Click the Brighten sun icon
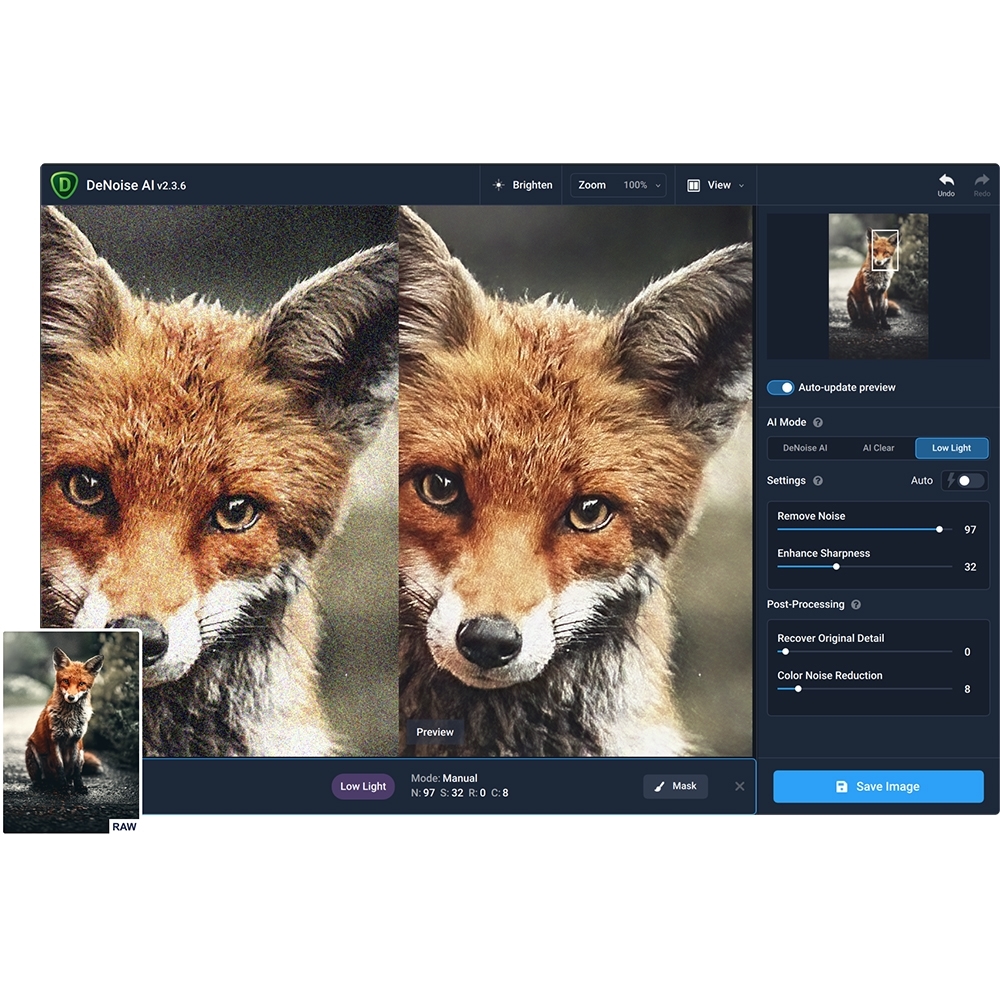Screen dimensions: 1000x1000 point(498,185)
